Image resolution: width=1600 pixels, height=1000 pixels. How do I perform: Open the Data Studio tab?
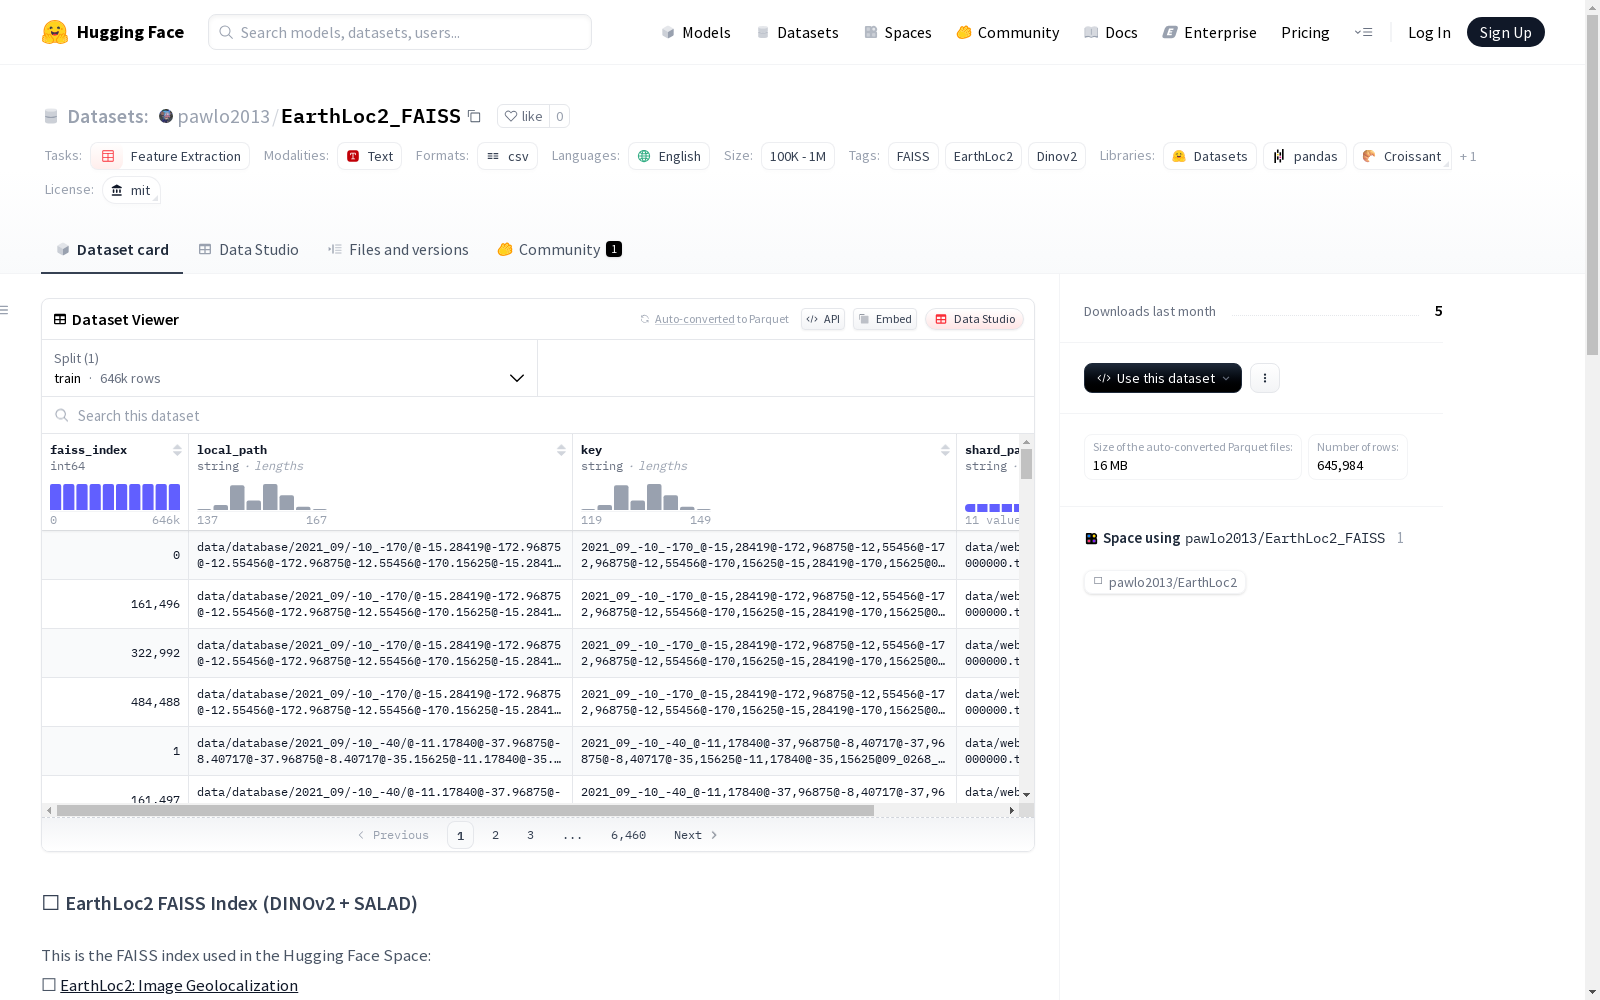coord(248,250)
